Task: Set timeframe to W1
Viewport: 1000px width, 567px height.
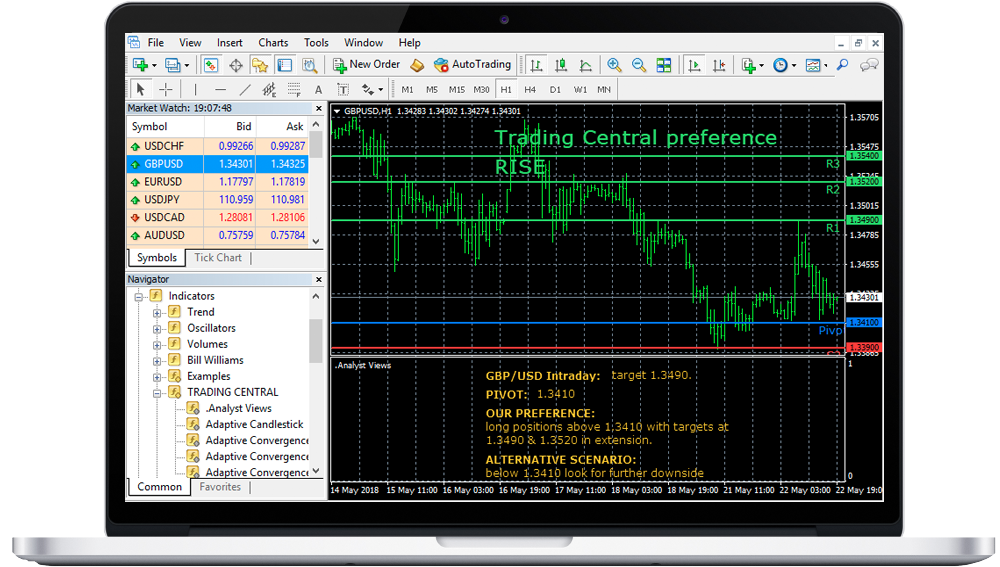Action: coord(580,90)
